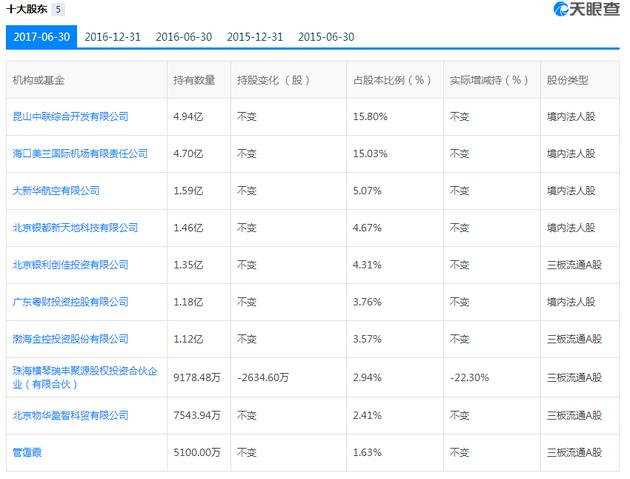Open 北京银都新天地科技有限公司 link
Screen dimensions: 630x479
point(75,227)
